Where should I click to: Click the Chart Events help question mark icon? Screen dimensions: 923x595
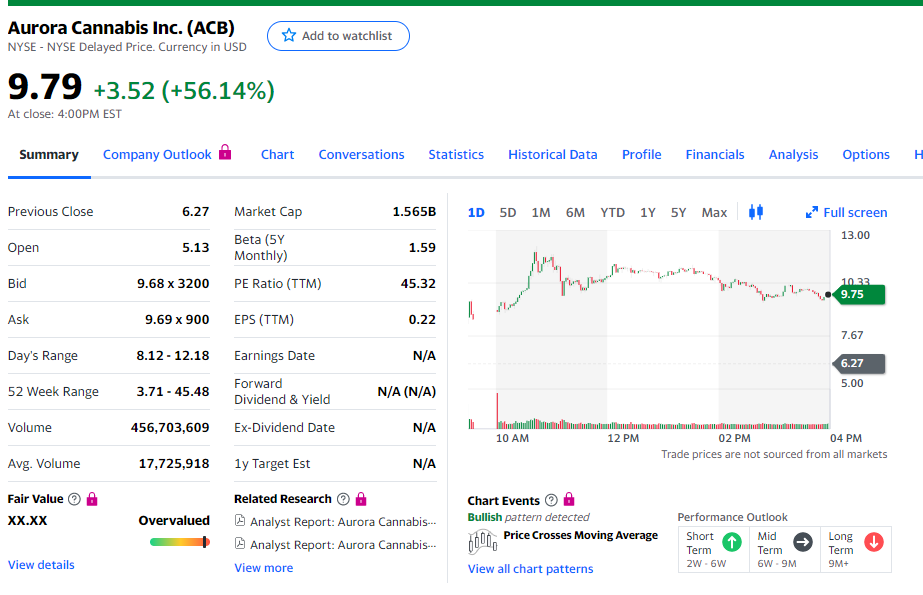tap(551, 500)
